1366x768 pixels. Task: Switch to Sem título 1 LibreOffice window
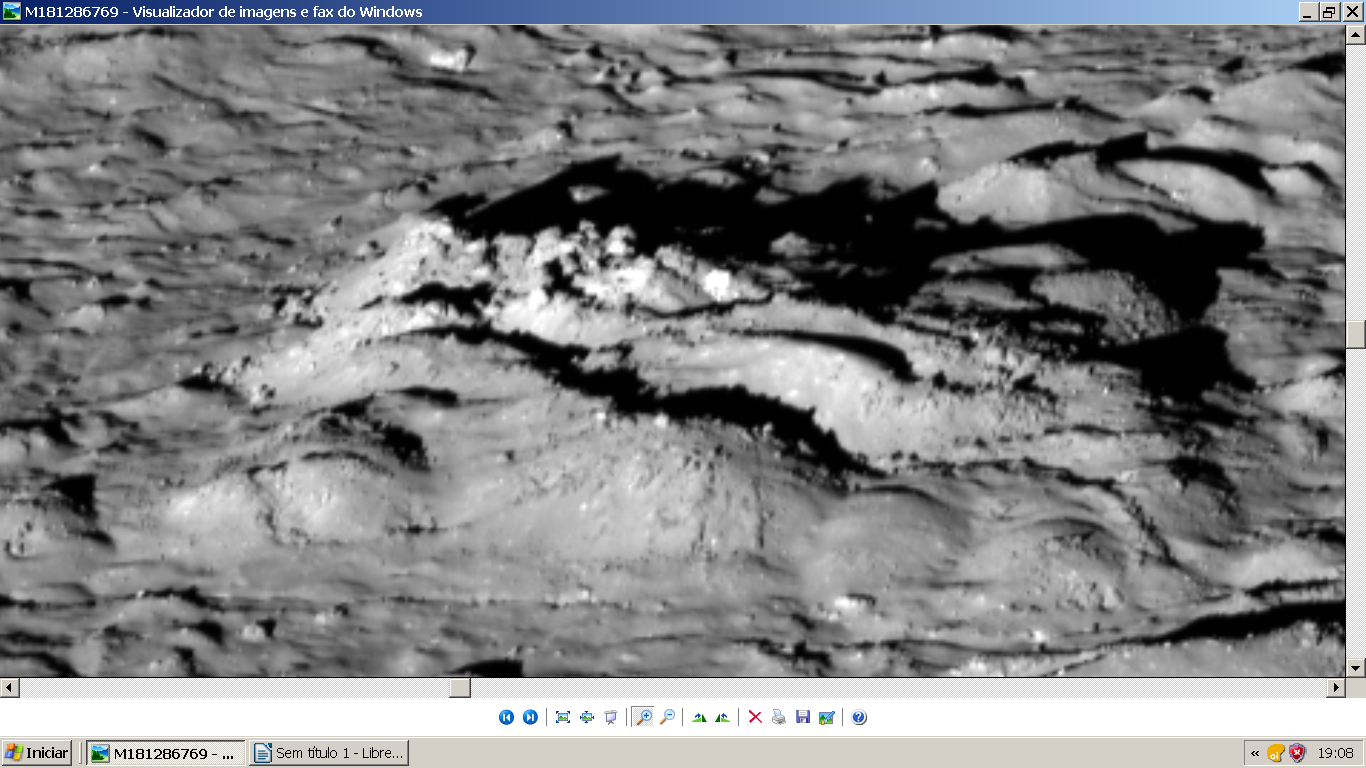(x=329, y=753)
